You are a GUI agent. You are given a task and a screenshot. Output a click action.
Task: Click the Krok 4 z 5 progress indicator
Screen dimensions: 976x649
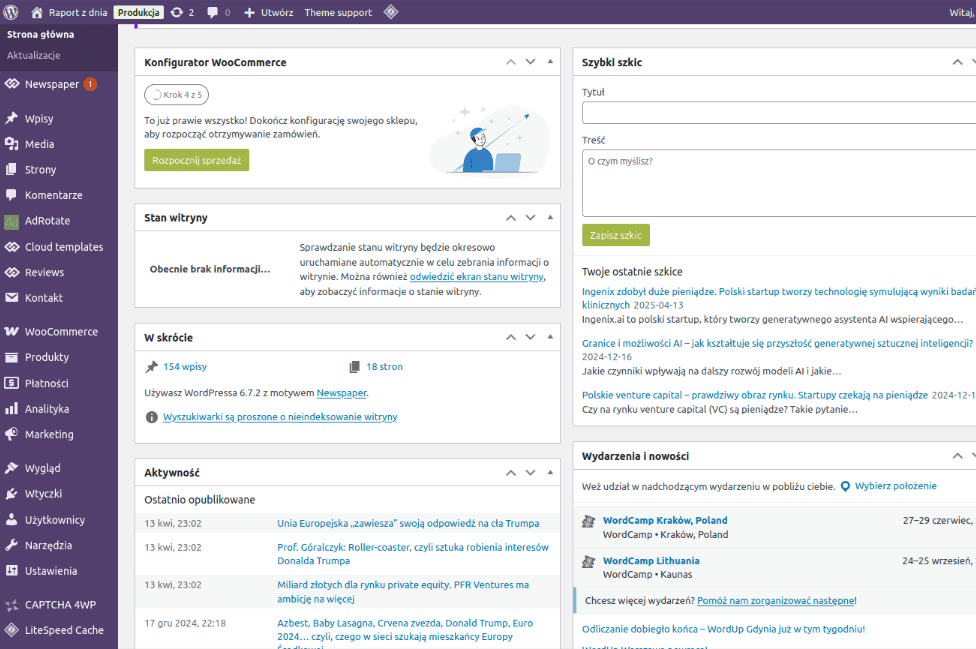point(177,95)
